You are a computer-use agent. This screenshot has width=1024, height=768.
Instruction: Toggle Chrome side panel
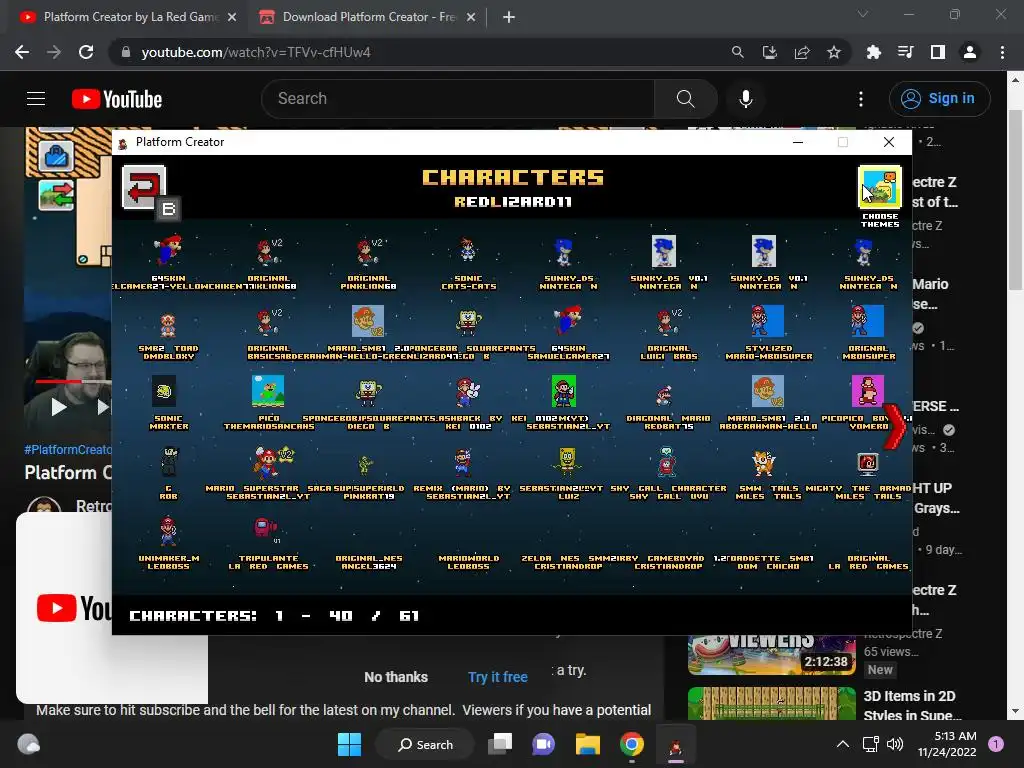(x=937, y=52)
